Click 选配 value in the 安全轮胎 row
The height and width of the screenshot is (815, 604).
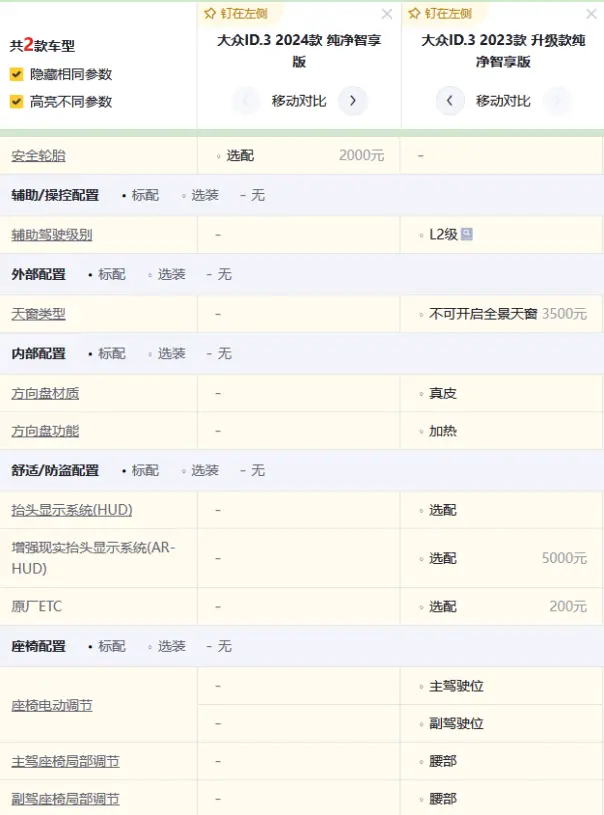click(240, 155)
